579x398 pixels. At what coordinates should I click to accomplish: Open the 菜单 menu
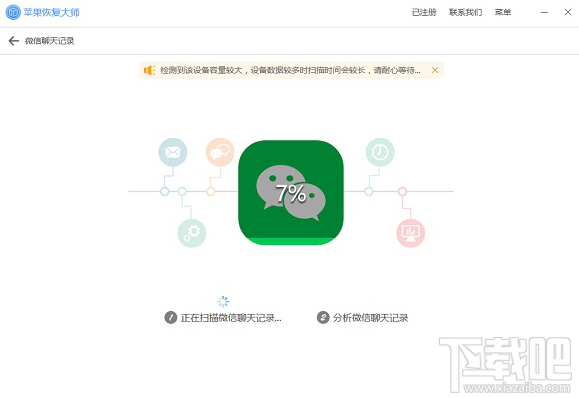coord(503,12)
